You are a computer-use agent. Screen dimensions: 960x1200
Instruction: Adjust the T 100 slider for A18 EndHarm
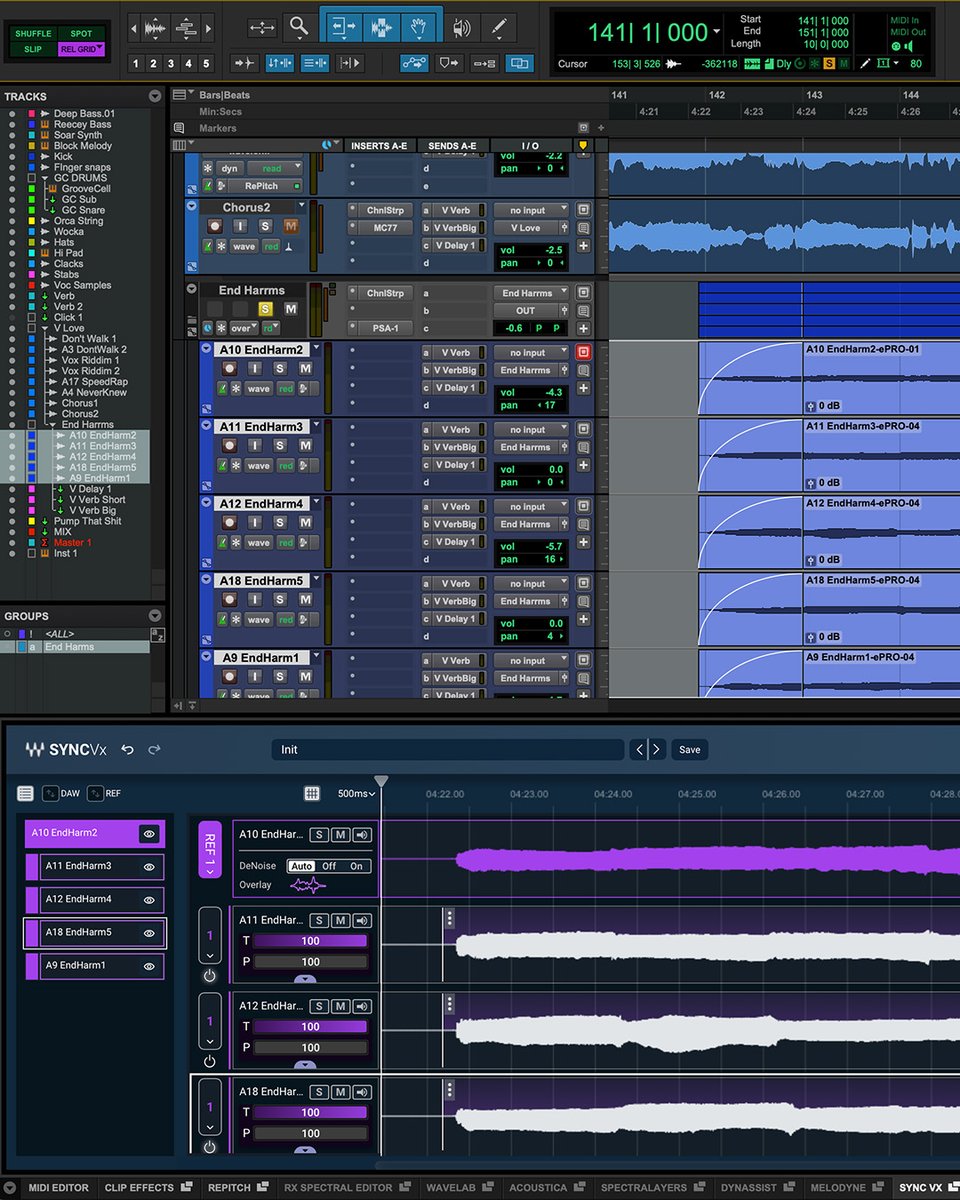coord(310,1112)
